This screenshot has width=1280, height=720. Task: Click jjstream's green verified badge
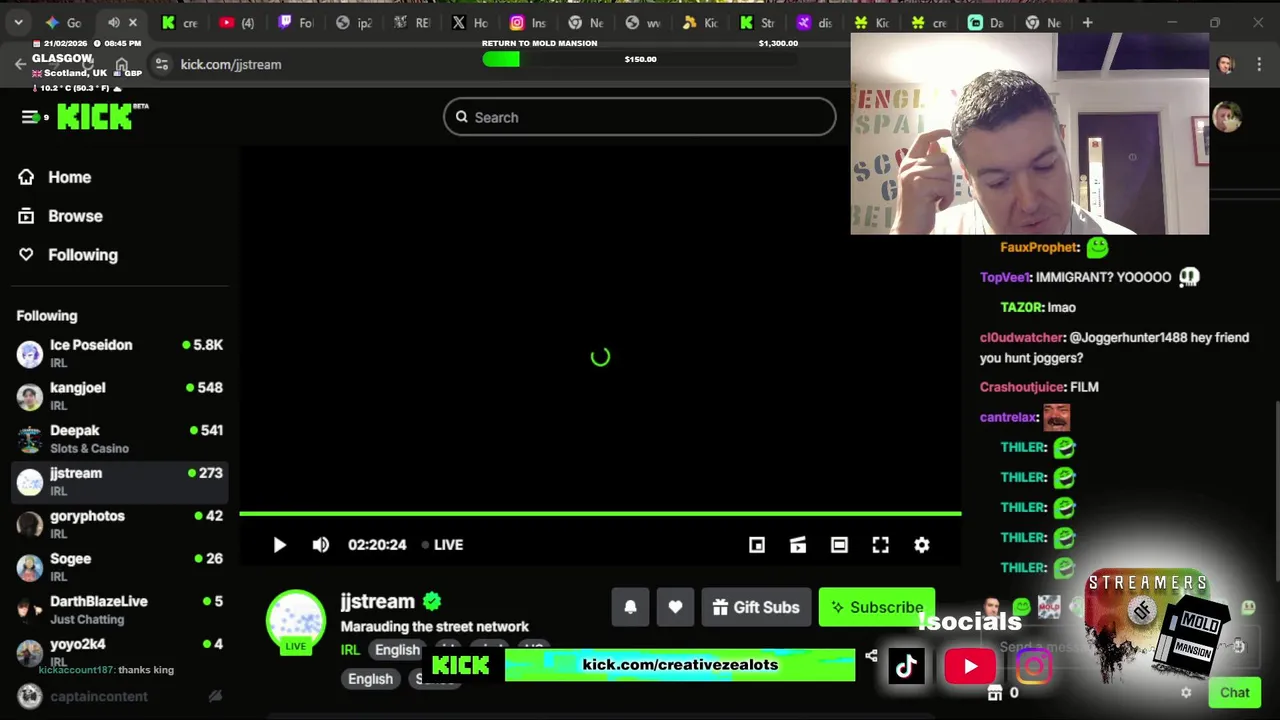point(432,602)
